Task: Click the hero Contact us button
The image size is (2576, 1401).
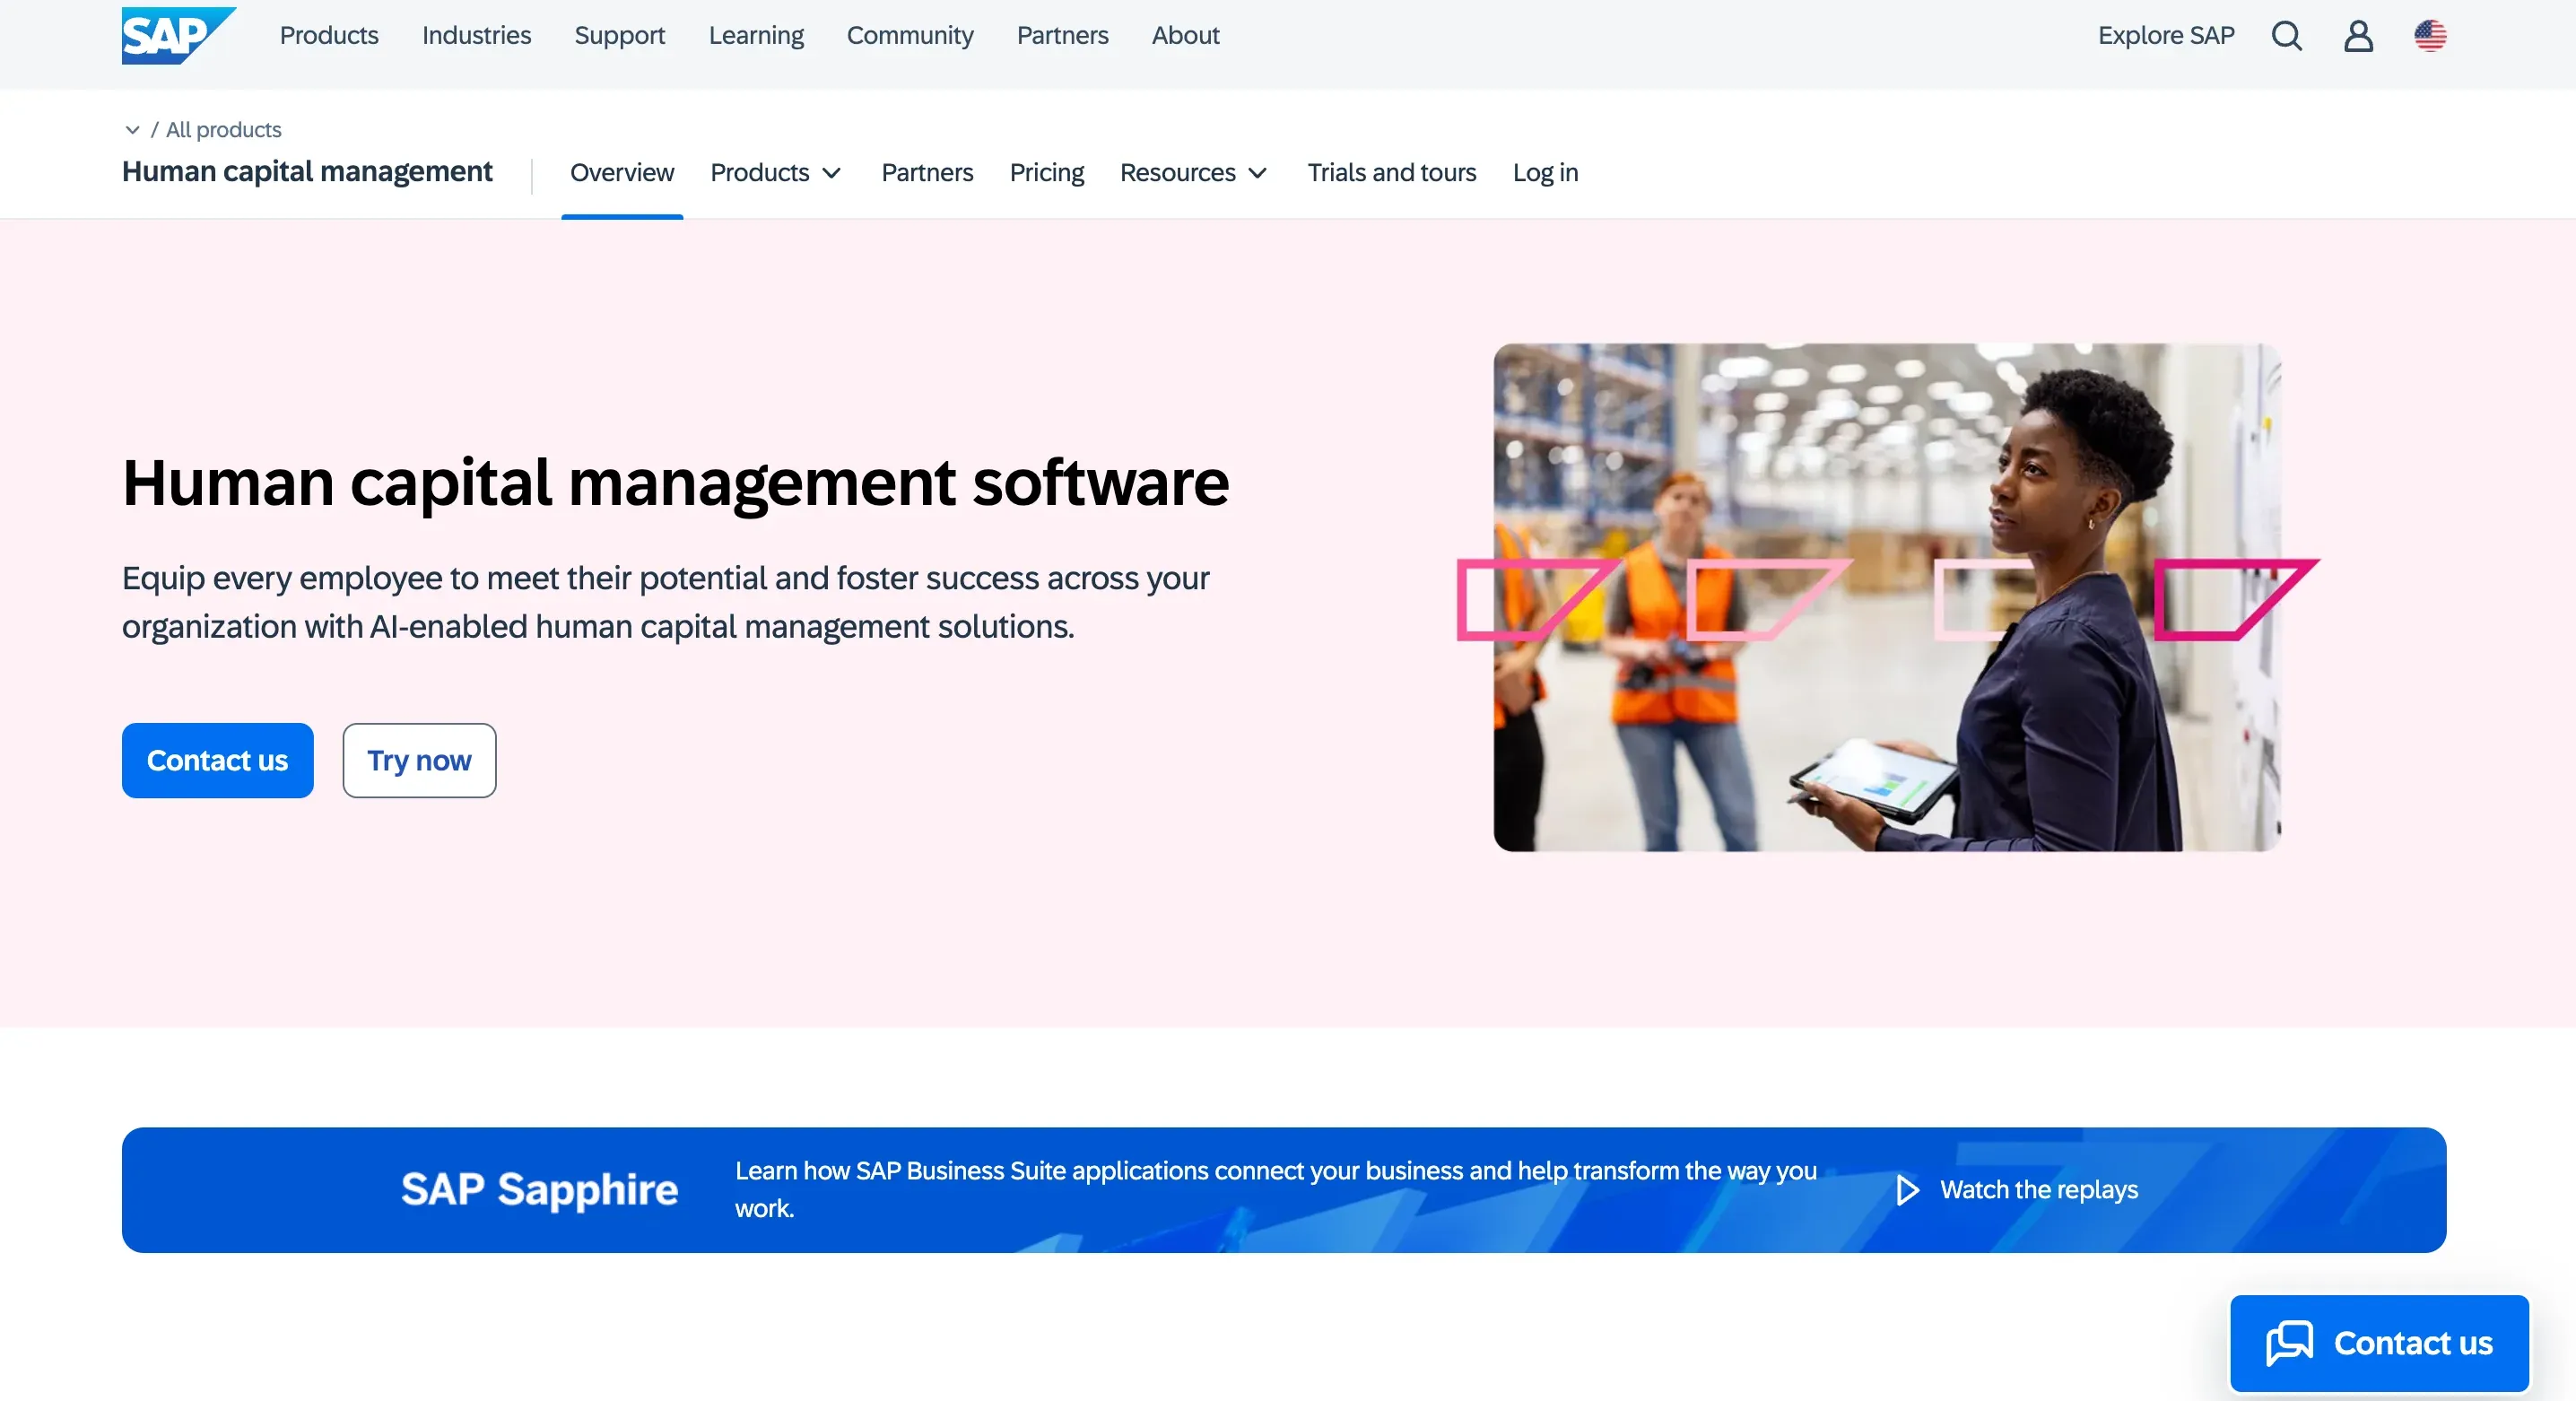Action: point(218,761)
